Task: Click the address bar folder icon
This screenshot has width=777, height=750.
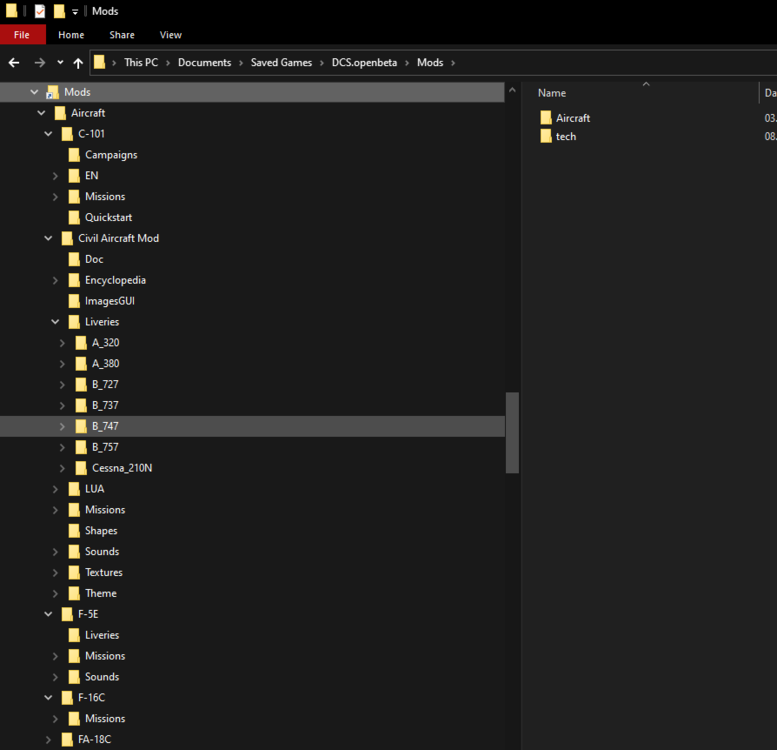Action: 100,62
